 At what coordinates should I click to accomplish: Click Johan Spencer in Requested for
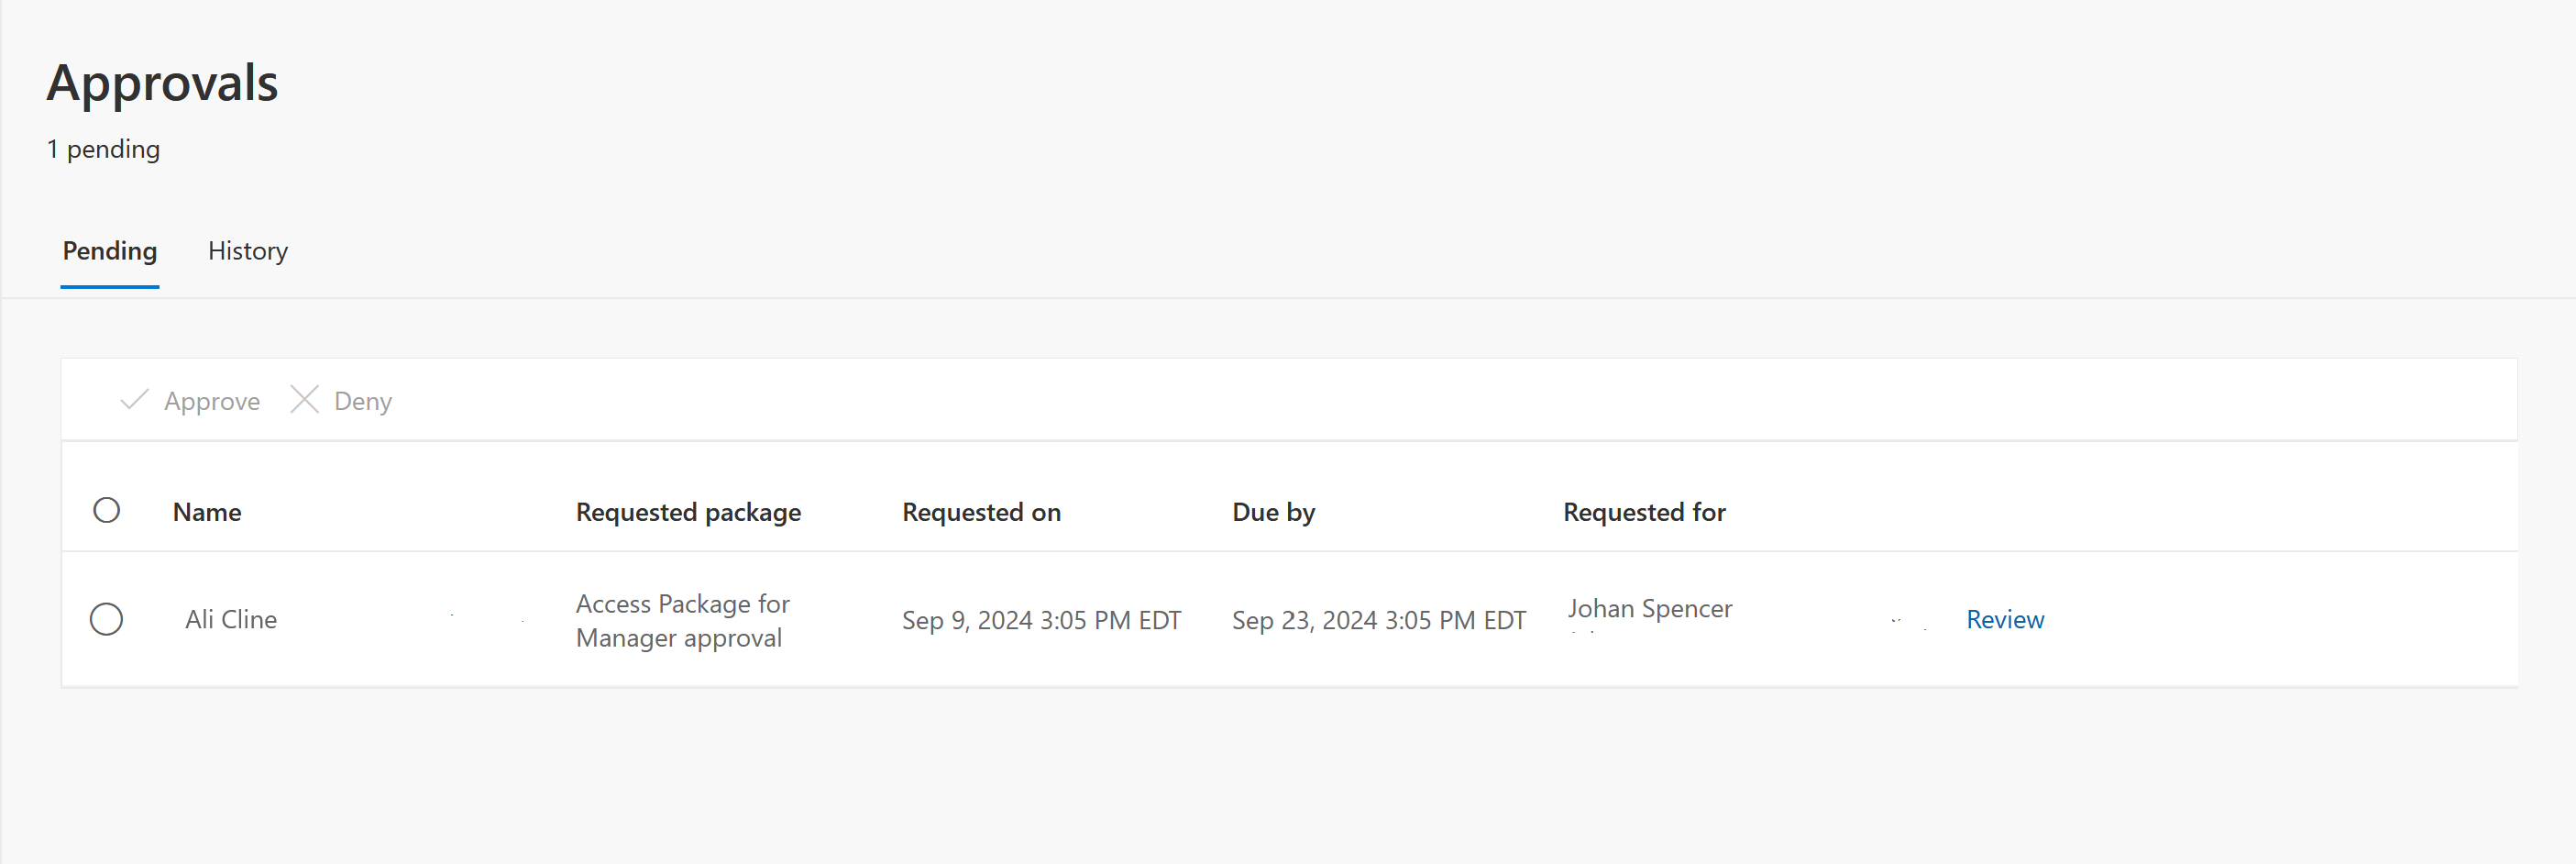(1649, 608)
